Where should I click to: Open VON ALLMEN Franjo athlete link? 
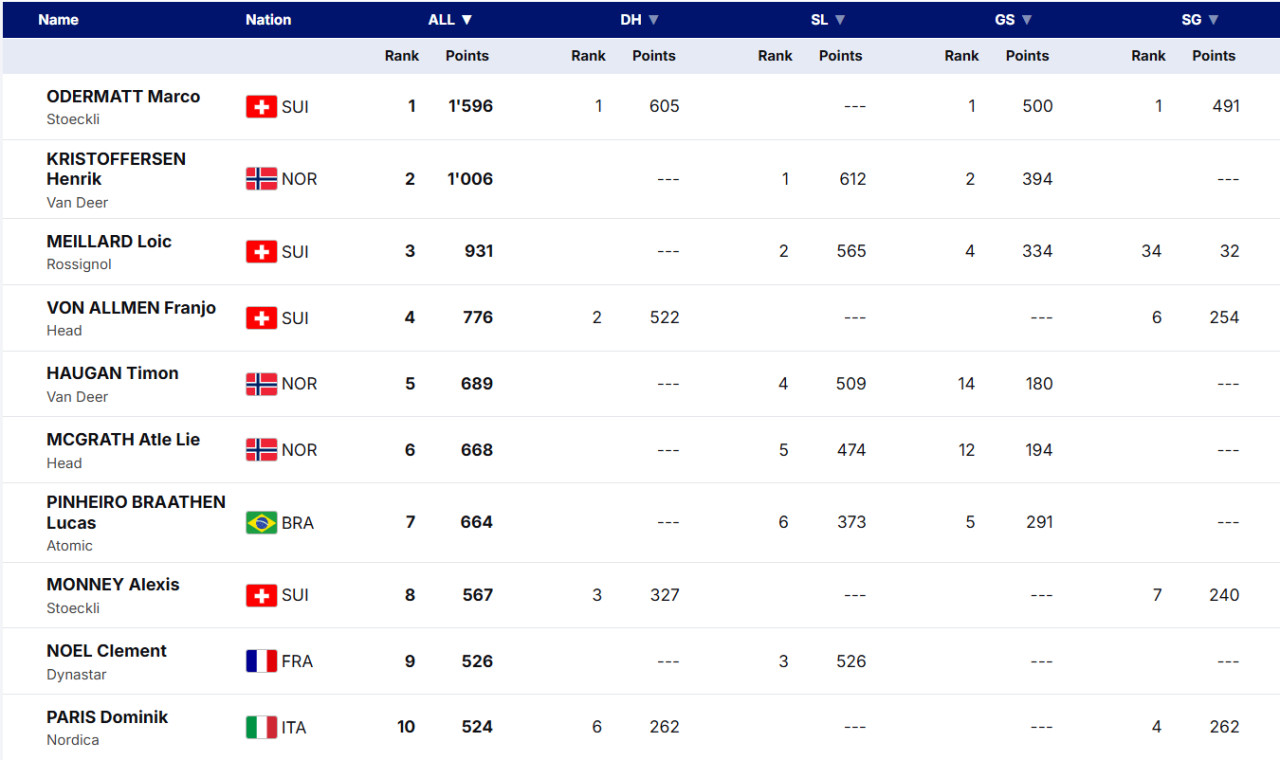click(x=131, y=308)
